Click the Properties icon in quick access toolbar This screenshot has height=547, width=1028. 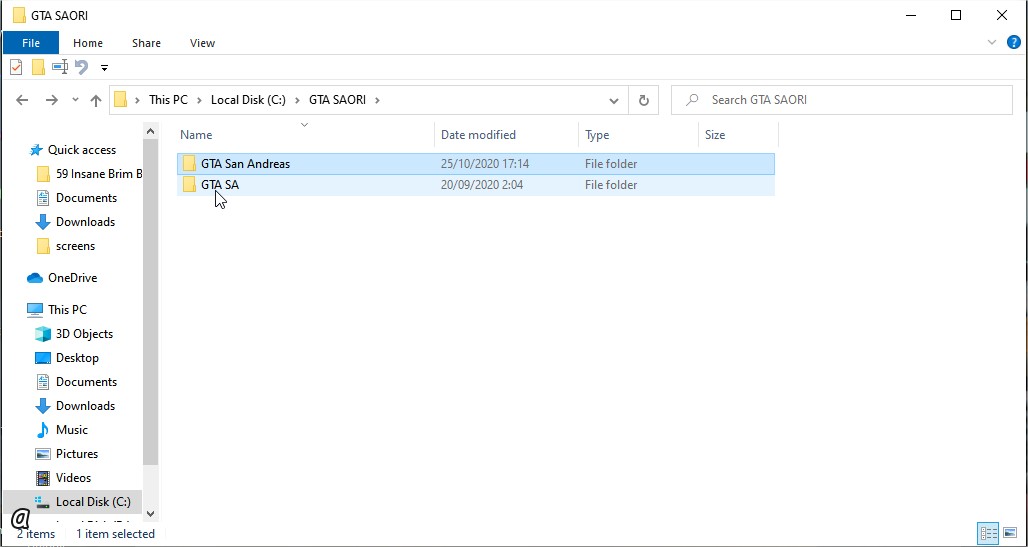point(16,67)
